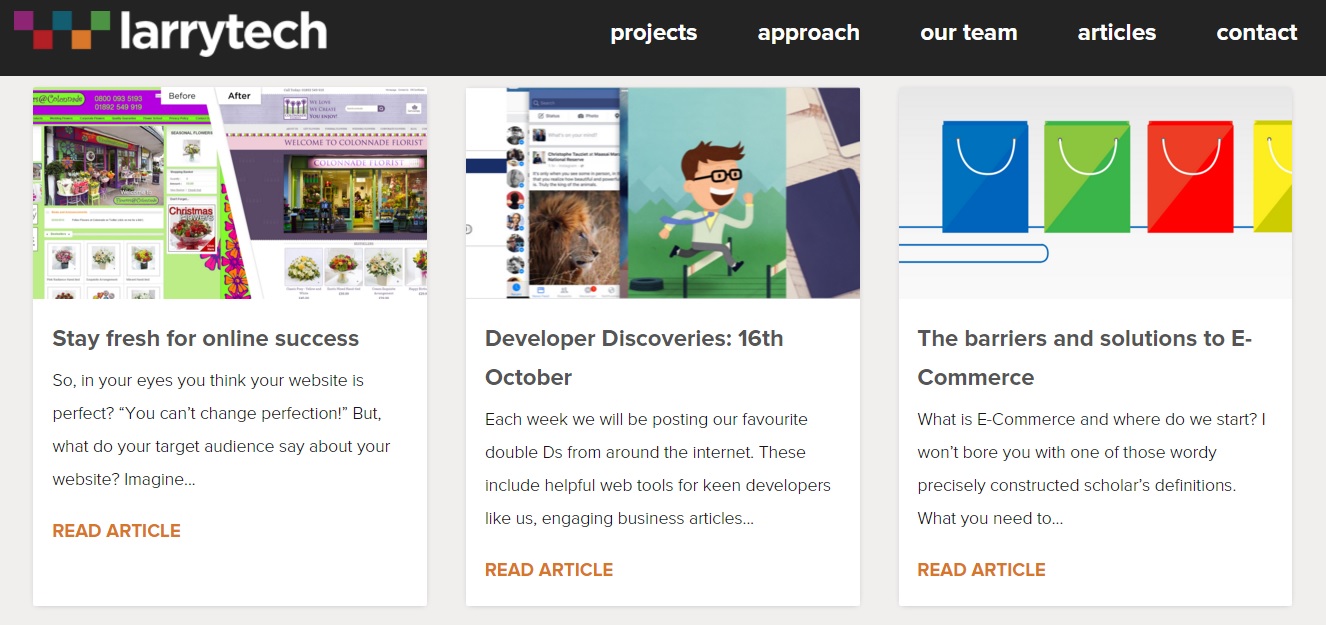Click the green shopping bag icon
Screen dimensions: 1326x625
click(x=1087, y=176)
